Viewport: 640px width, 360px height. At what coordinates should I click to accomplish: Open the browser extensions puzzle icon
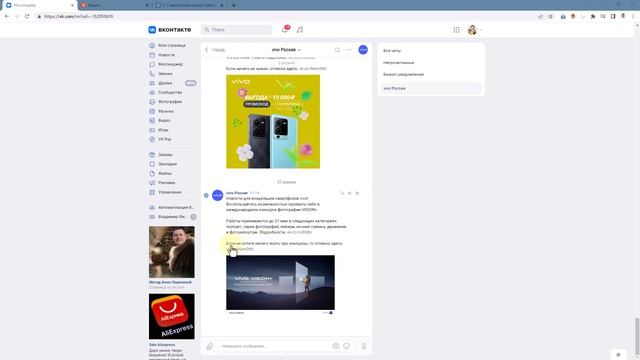[x=593, y=16]
